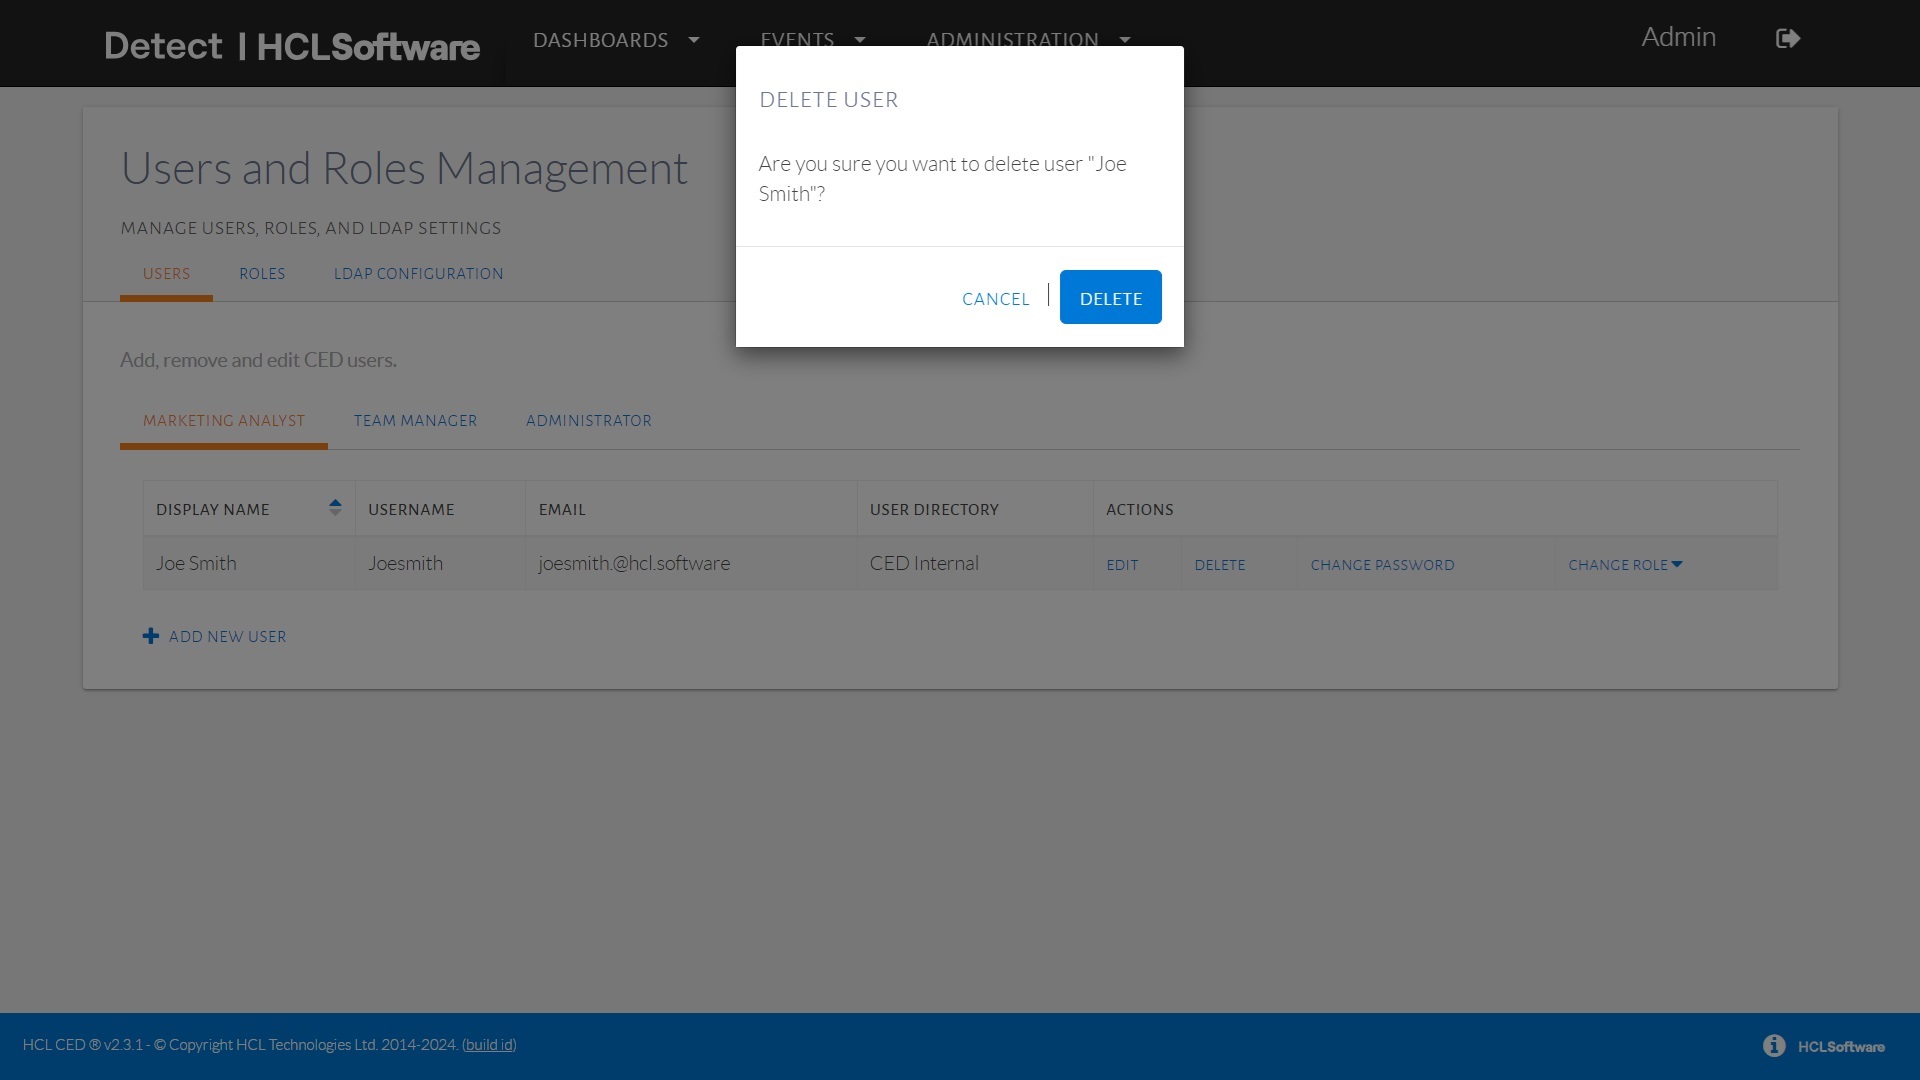Viewport: 1920px width, 1080px height.
Task: Click Change Password for Joe Smith
Action: (x=1382, y=565)
